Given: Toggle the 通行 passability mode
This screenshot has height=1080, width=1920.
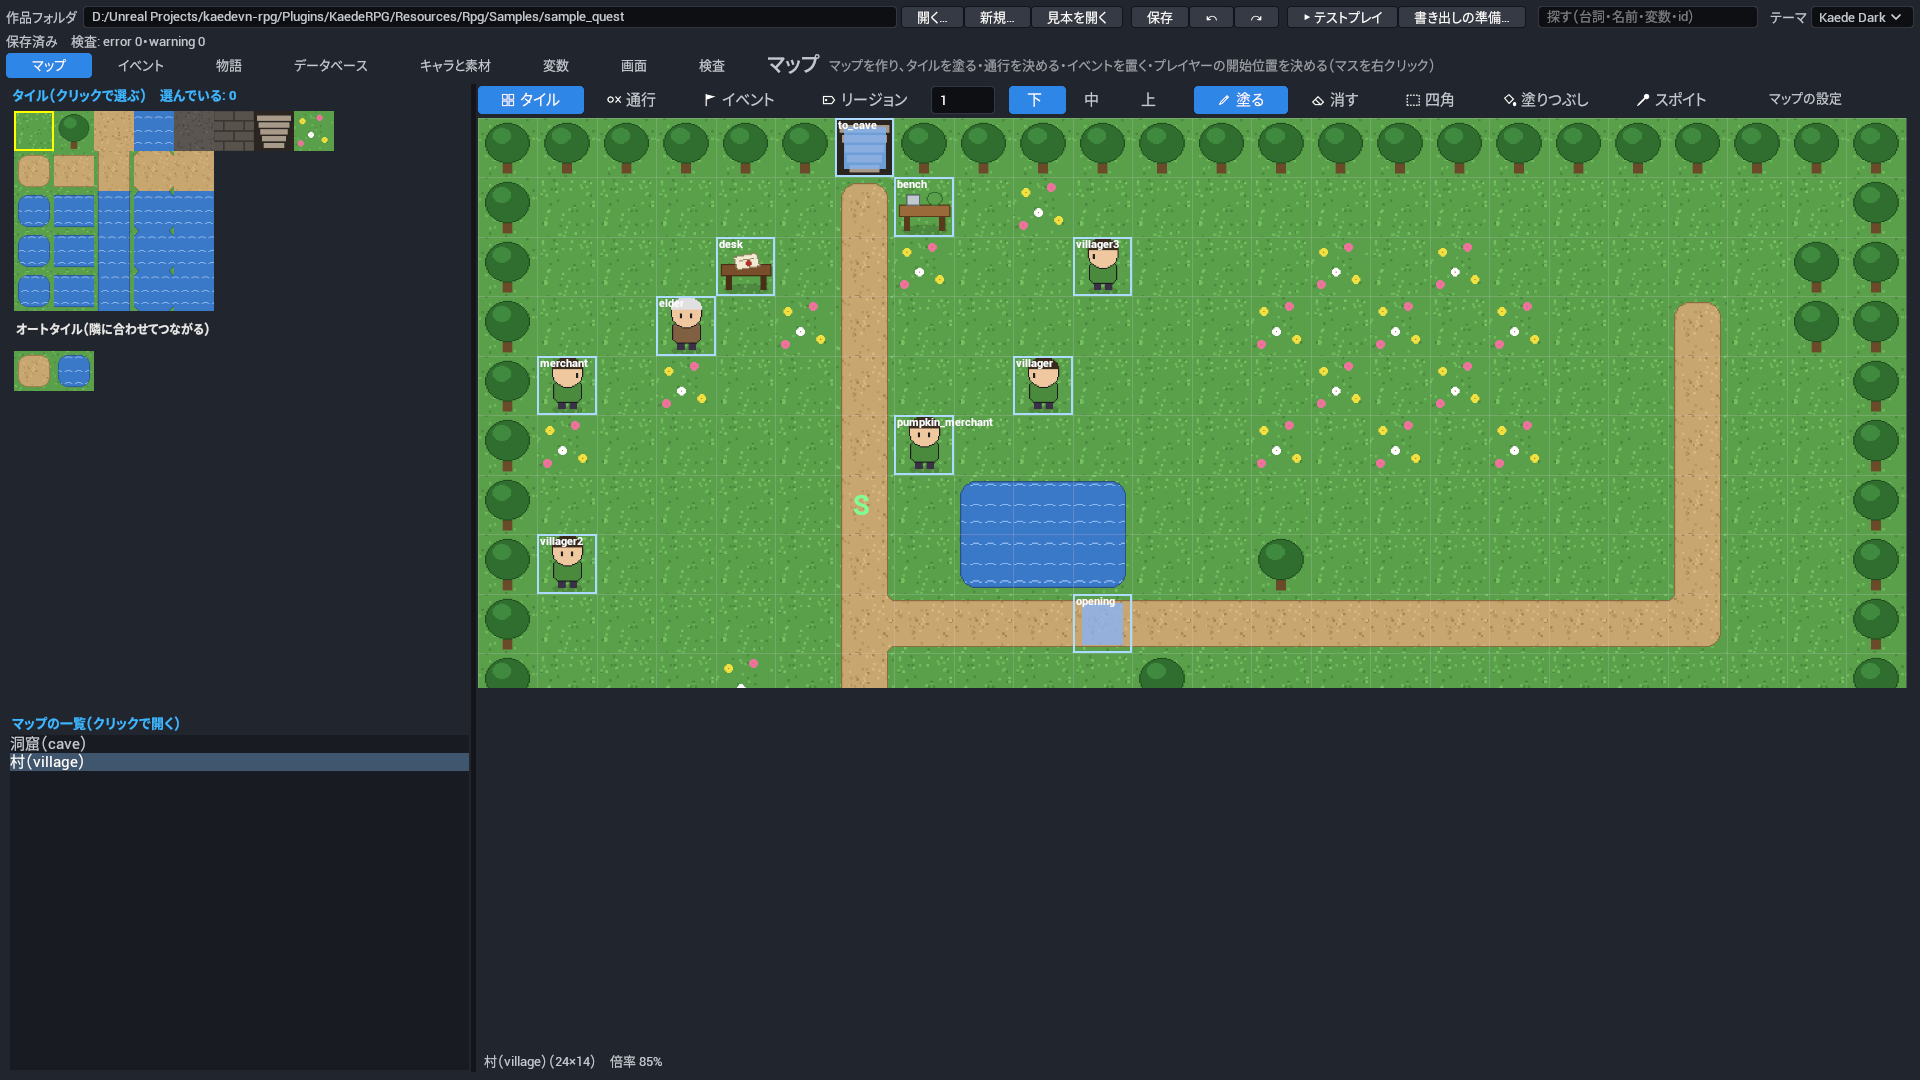Looking at the screenshot, I should tap(631, 100).
